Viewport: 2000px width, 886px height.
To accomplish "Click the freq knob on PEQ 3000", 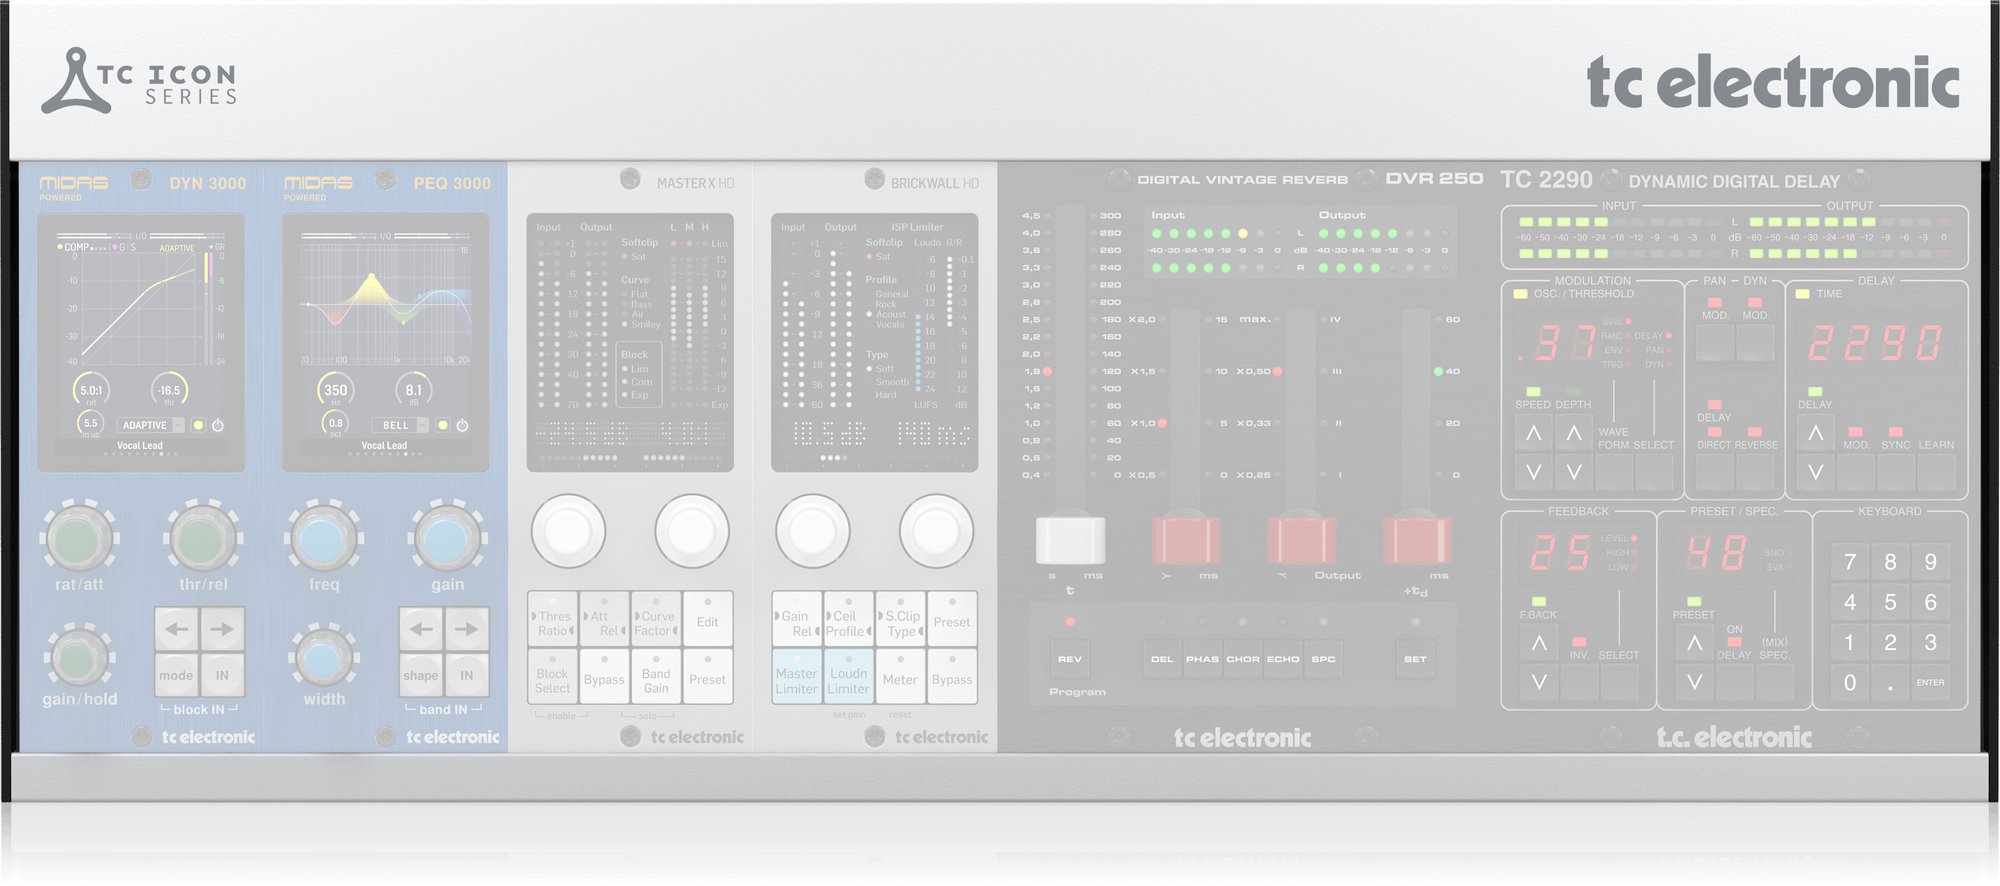I will click(324, 538).
